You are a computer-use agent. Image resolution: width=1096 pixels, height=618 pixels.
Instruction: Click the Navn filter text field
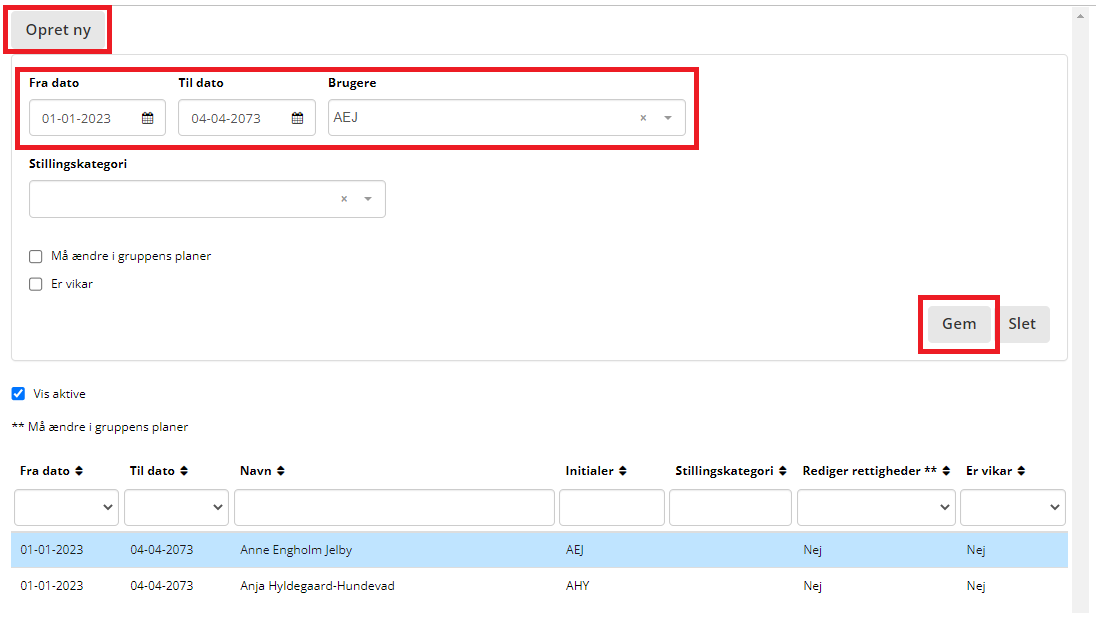coord(394,508)
